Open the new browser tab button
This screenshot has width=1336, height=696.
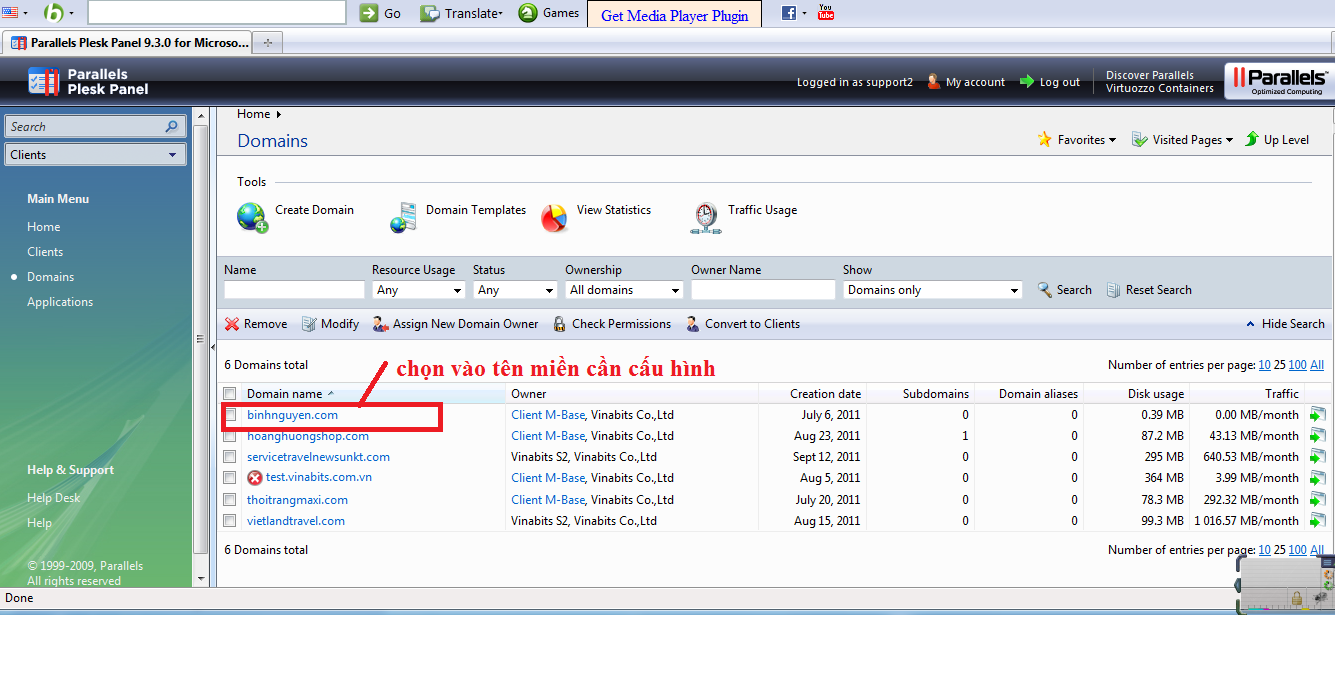tap(268, 43)
